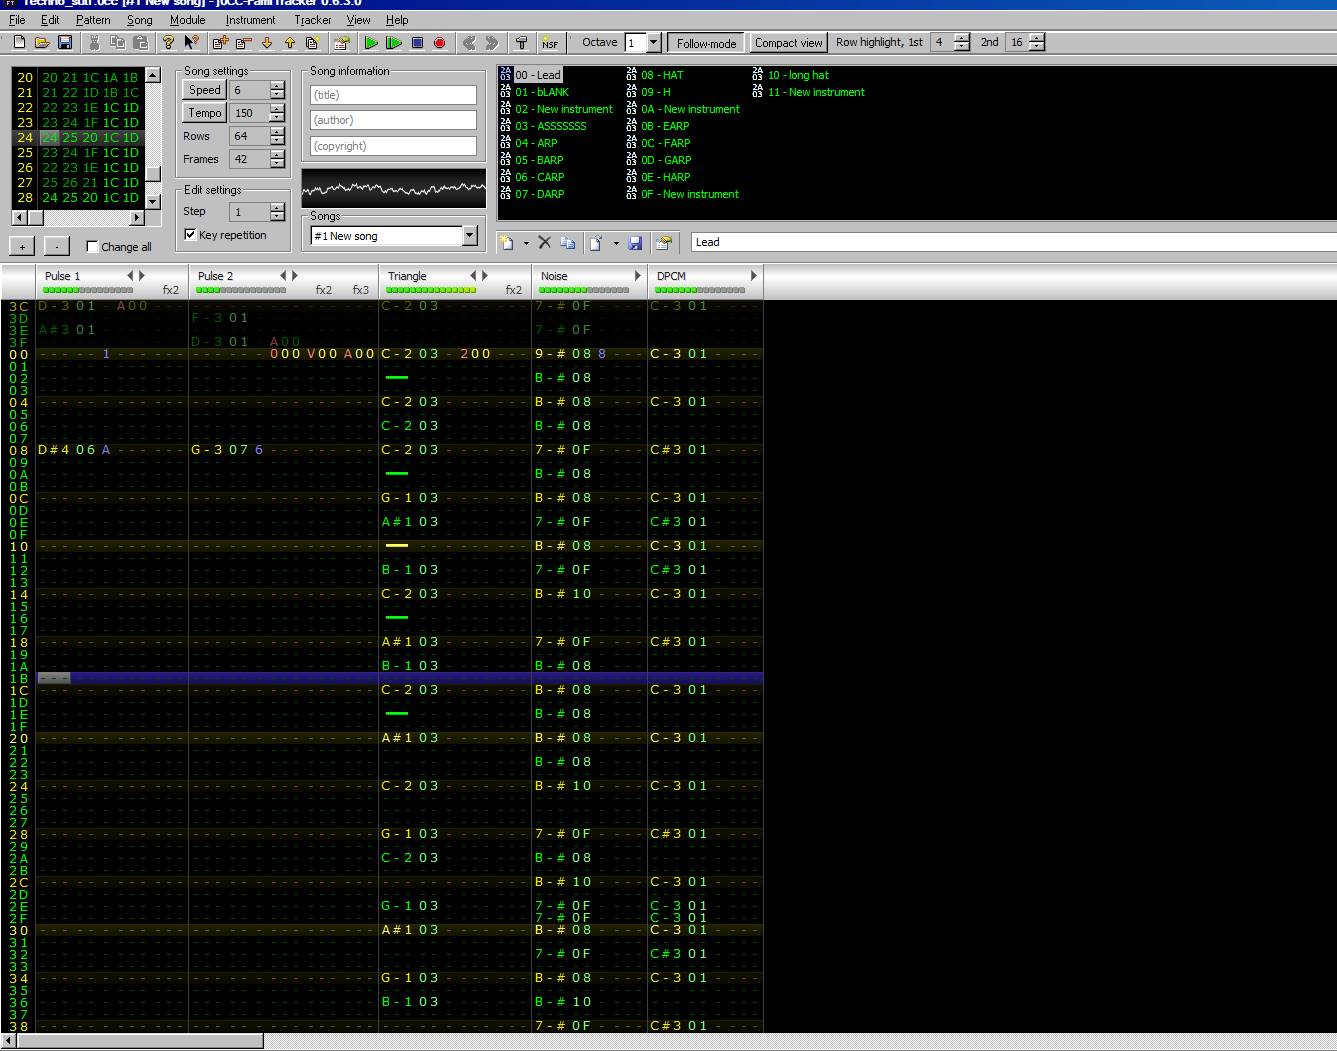Enable the Change all checkbox

pos(93,247)
